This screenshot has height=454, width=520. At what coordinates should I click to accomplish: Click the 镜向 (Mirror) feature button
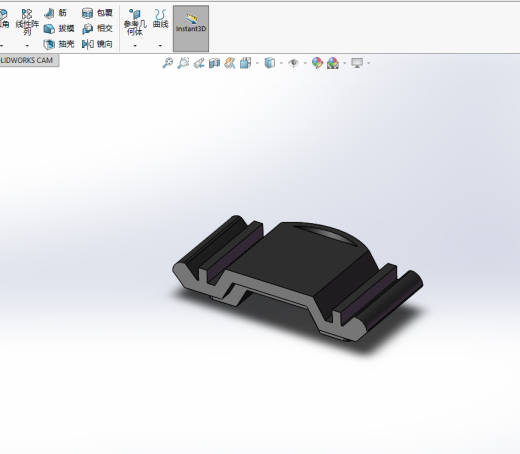(x=97, y=44)
